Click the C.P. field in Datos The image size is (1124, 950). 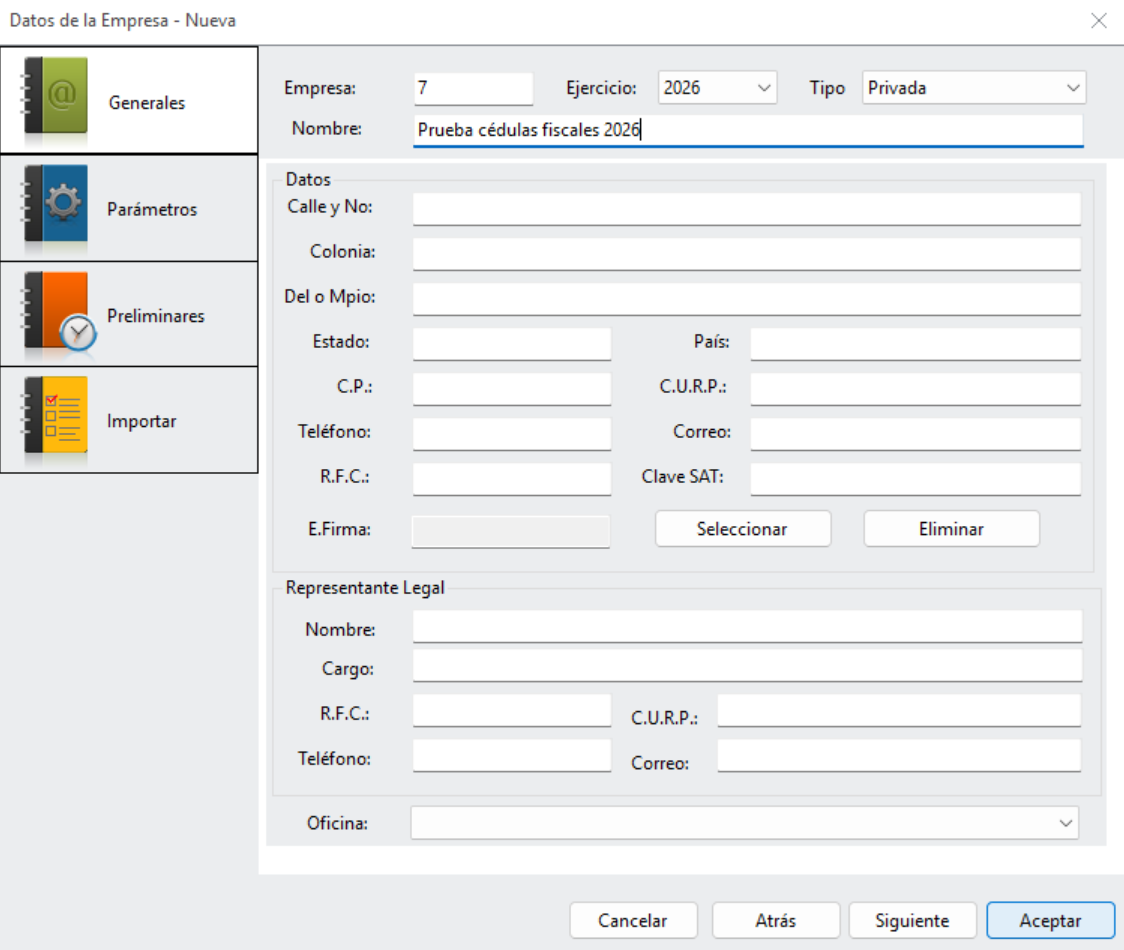[512, 389]
